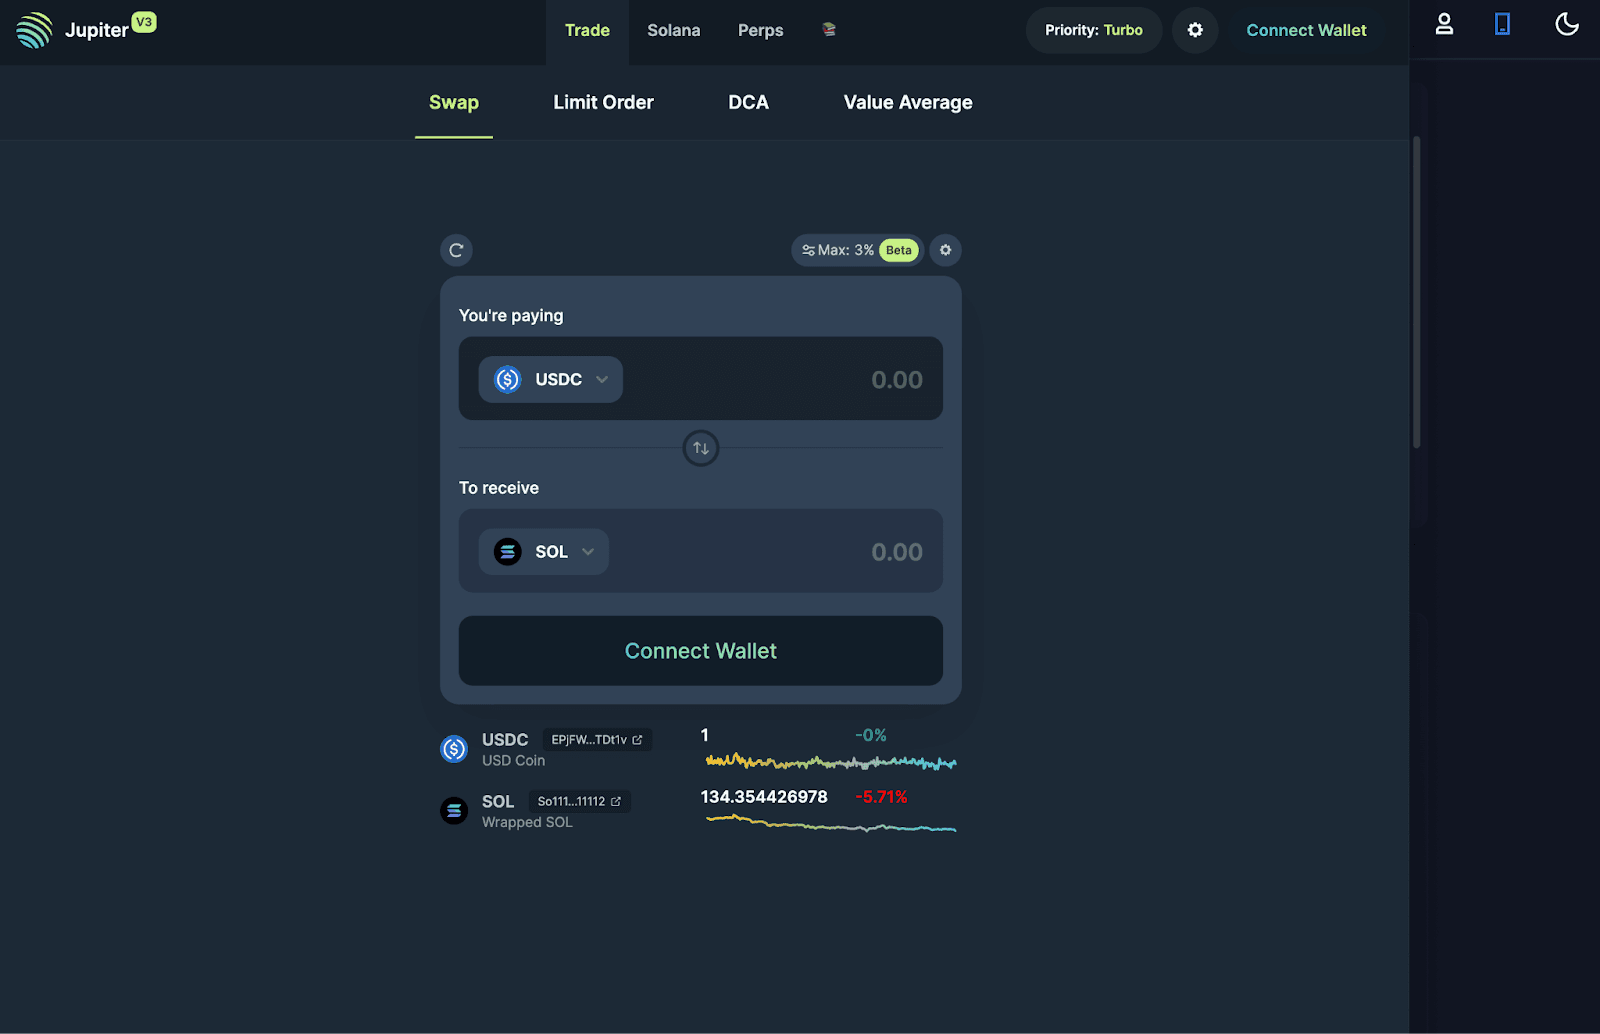This screenshot has width=1600, height=1034.
Task: Open swap settings gear beside Max slippage
Action: coord(945,250)
